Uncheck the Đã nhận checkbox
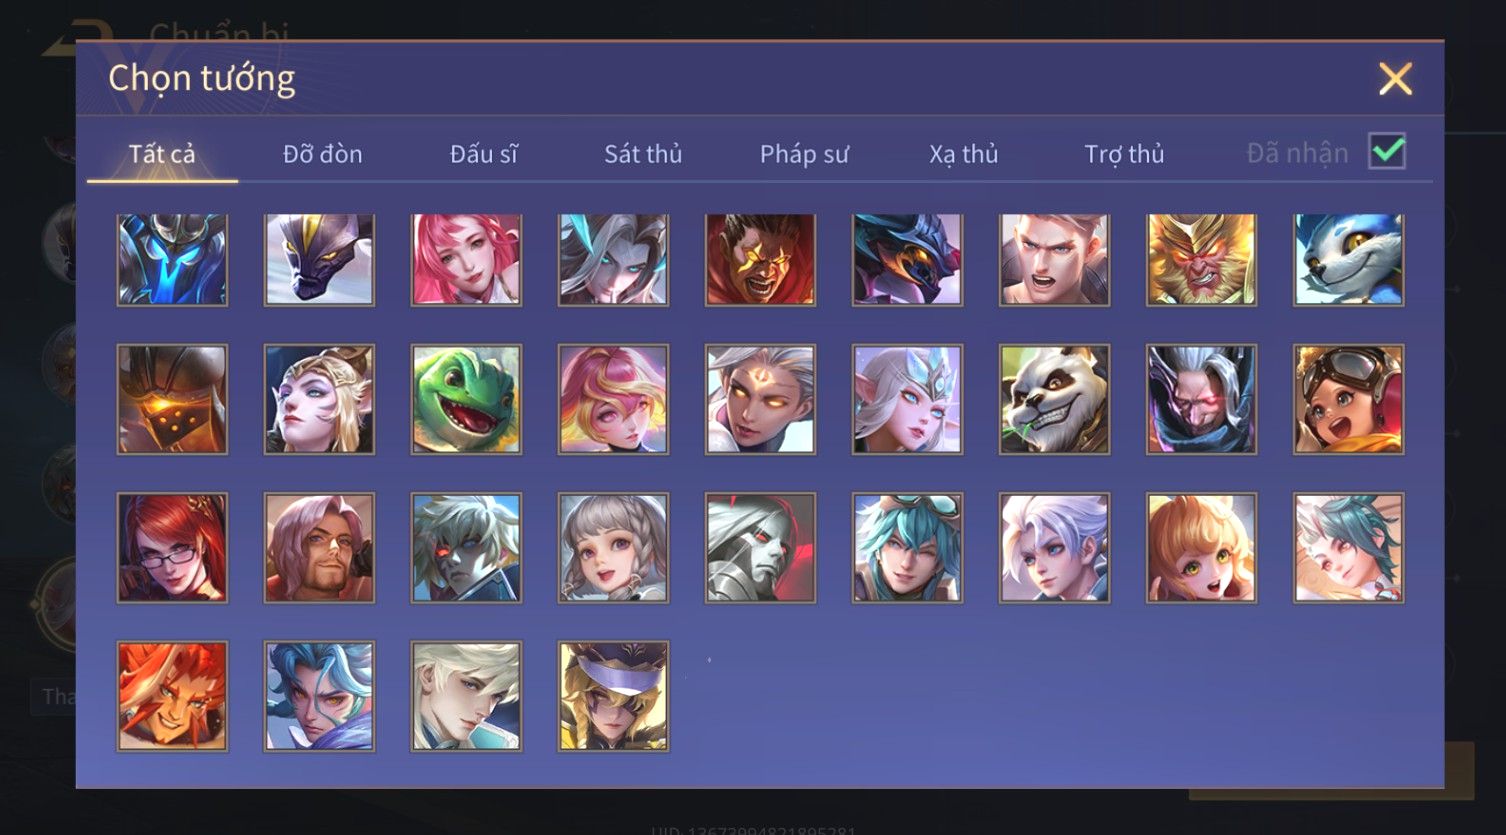Viewport: 1506px width, 835px height. coord(1387,152)
